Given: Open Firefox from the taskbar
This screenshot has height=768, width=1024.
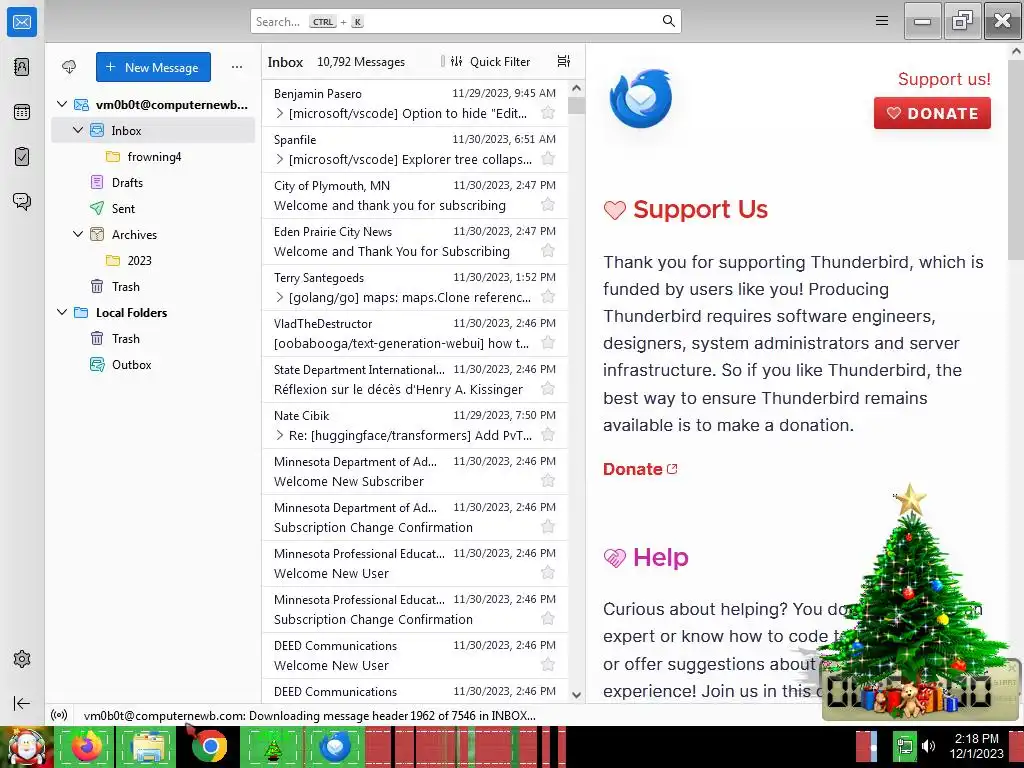Looking at the screenshot, I should [x=86, y=746].
